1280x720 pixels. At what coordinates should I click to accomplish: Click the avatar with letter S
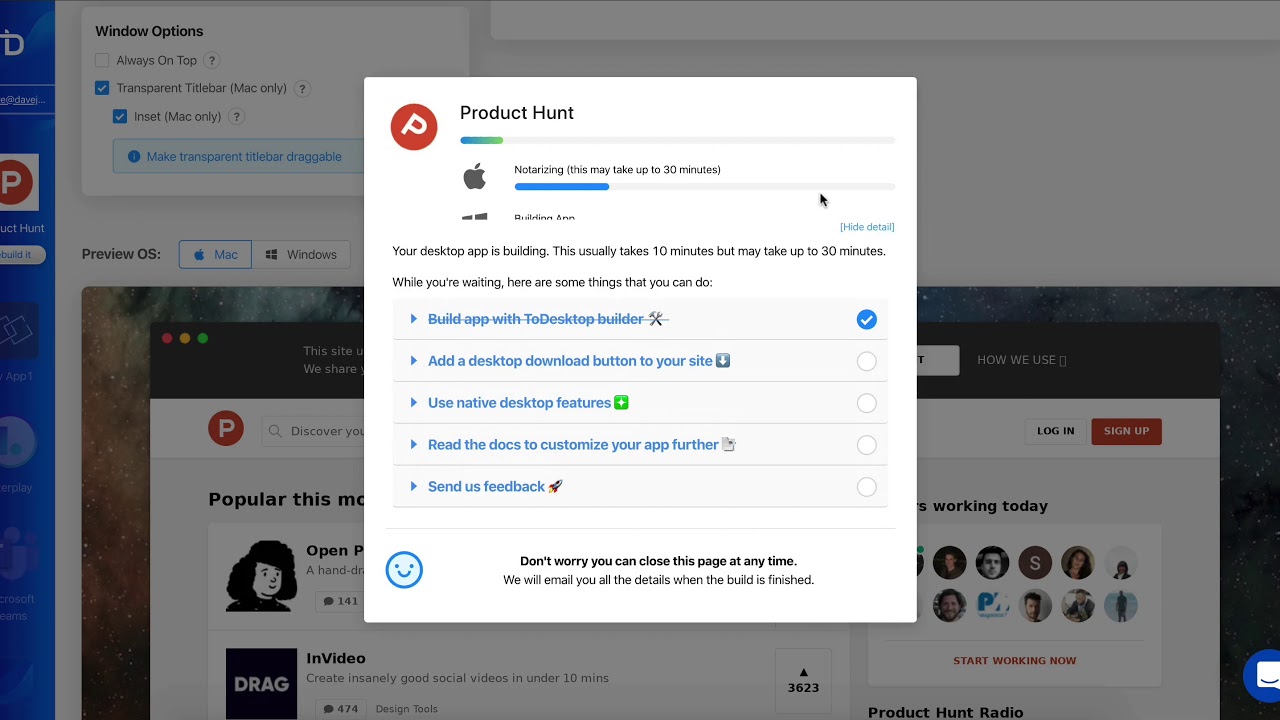pos(1035,563)
